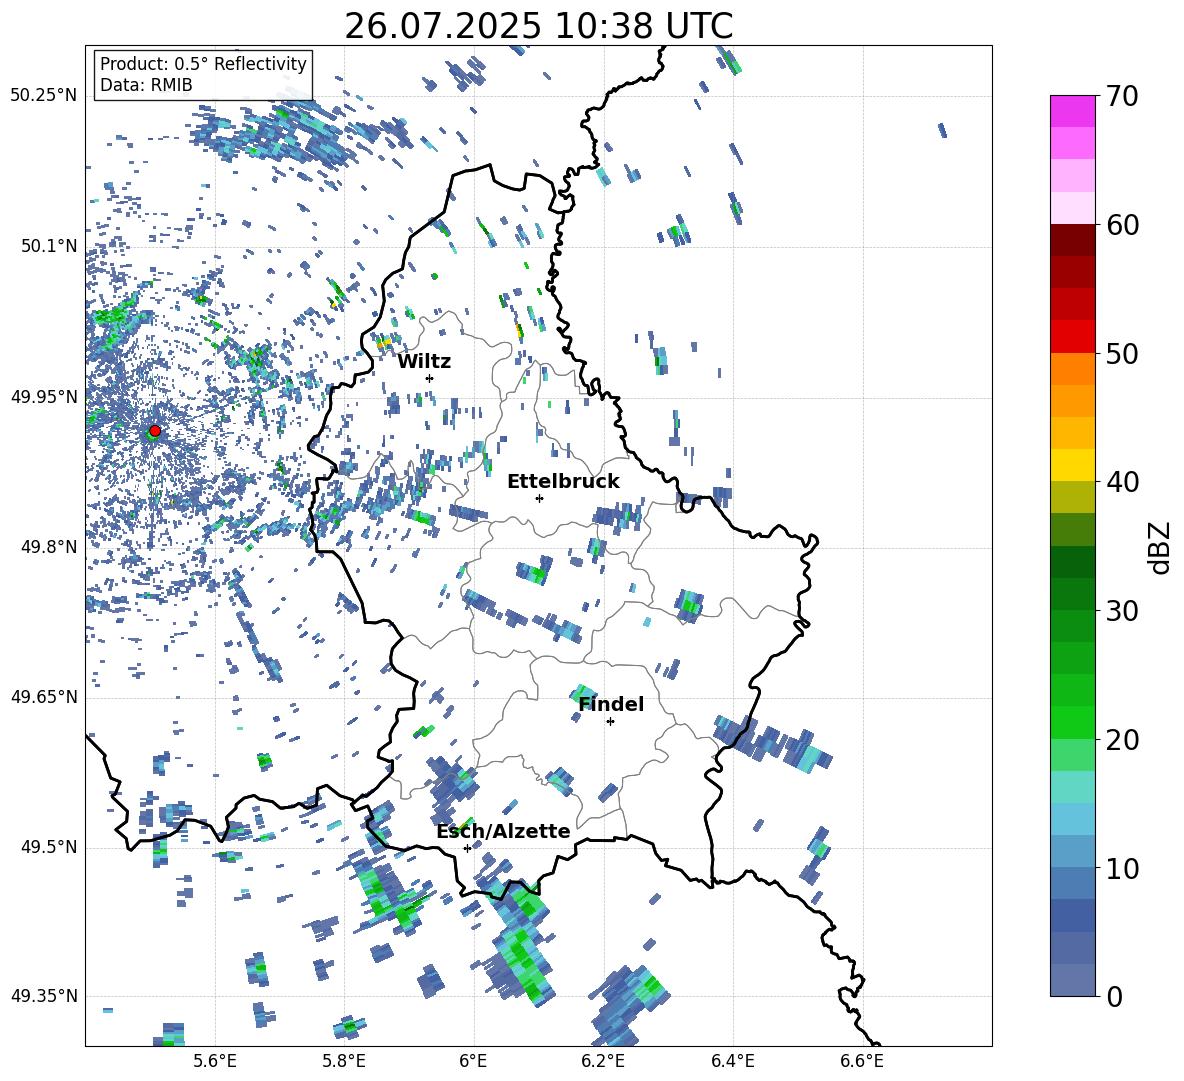Click the colorbar tick label 20
This screenshot has width=1184, height=1081.
tap(1122, 740)
